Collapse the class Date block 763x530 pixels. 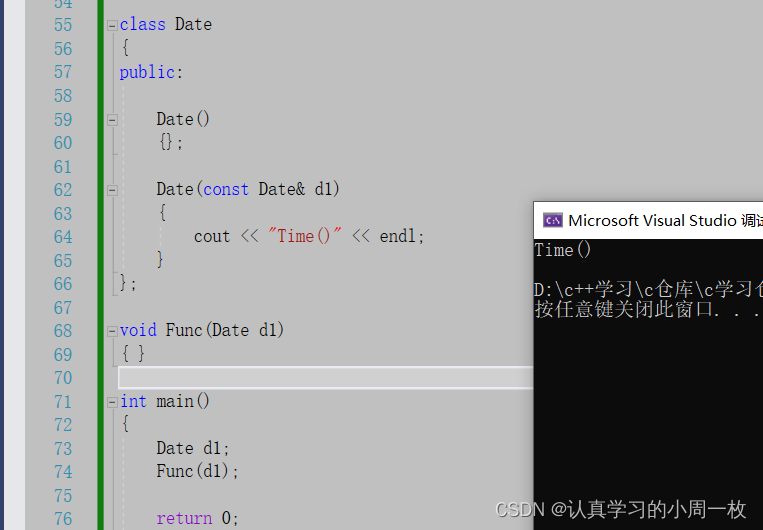112,25
